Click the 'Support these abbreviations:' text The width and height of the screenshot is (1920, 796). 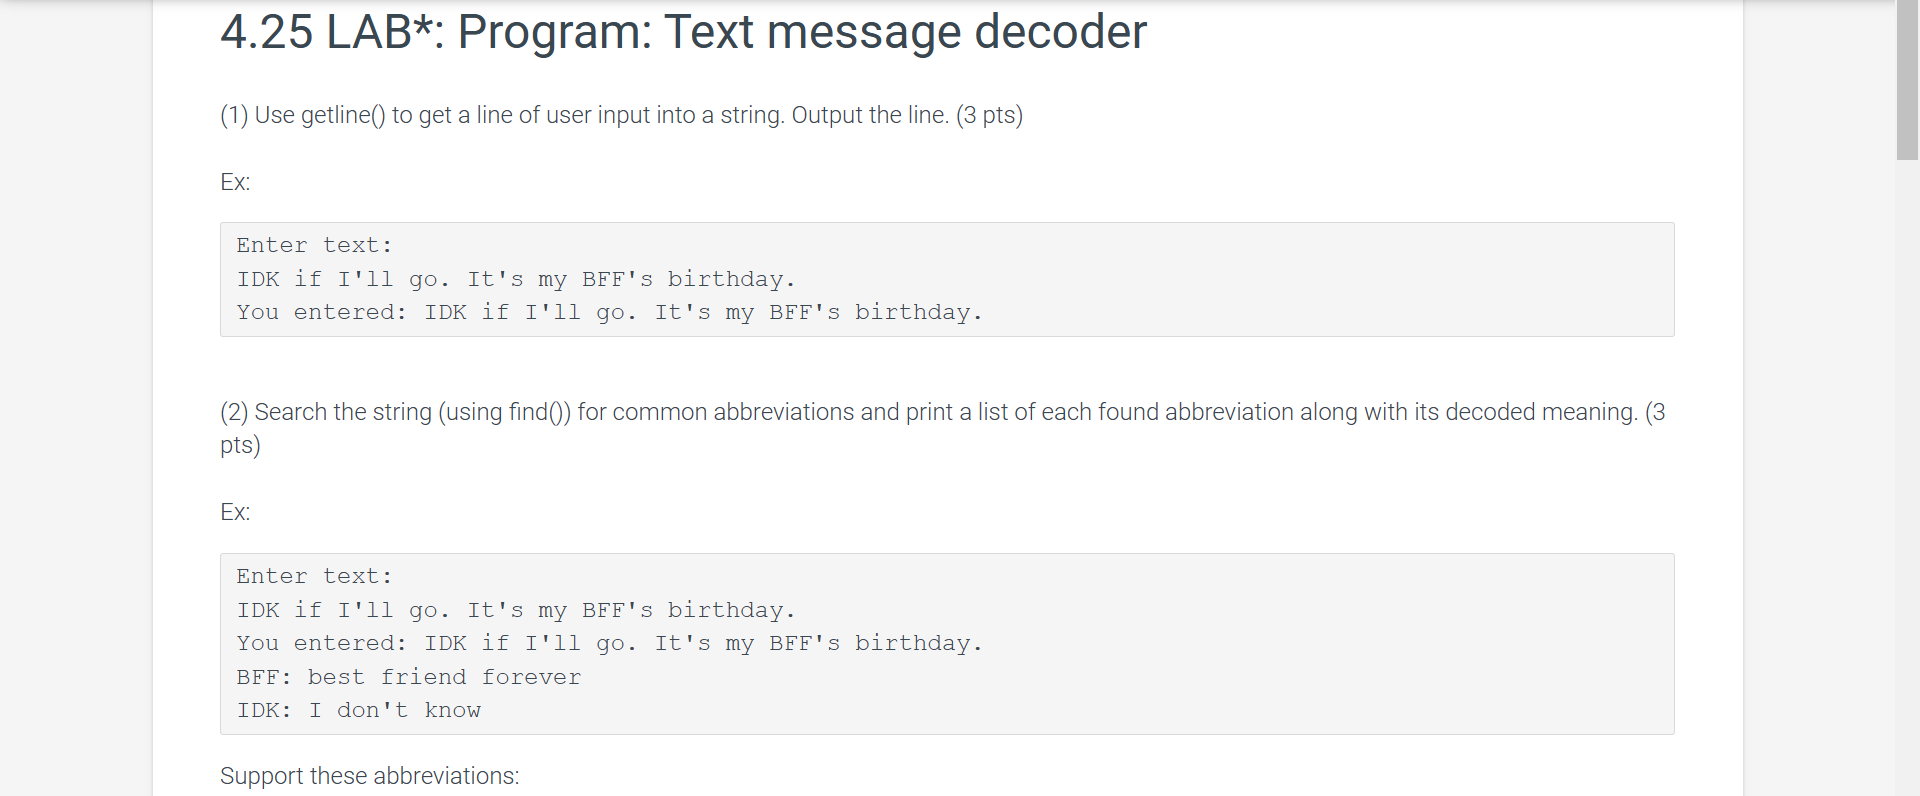click(x=369, y=776)
